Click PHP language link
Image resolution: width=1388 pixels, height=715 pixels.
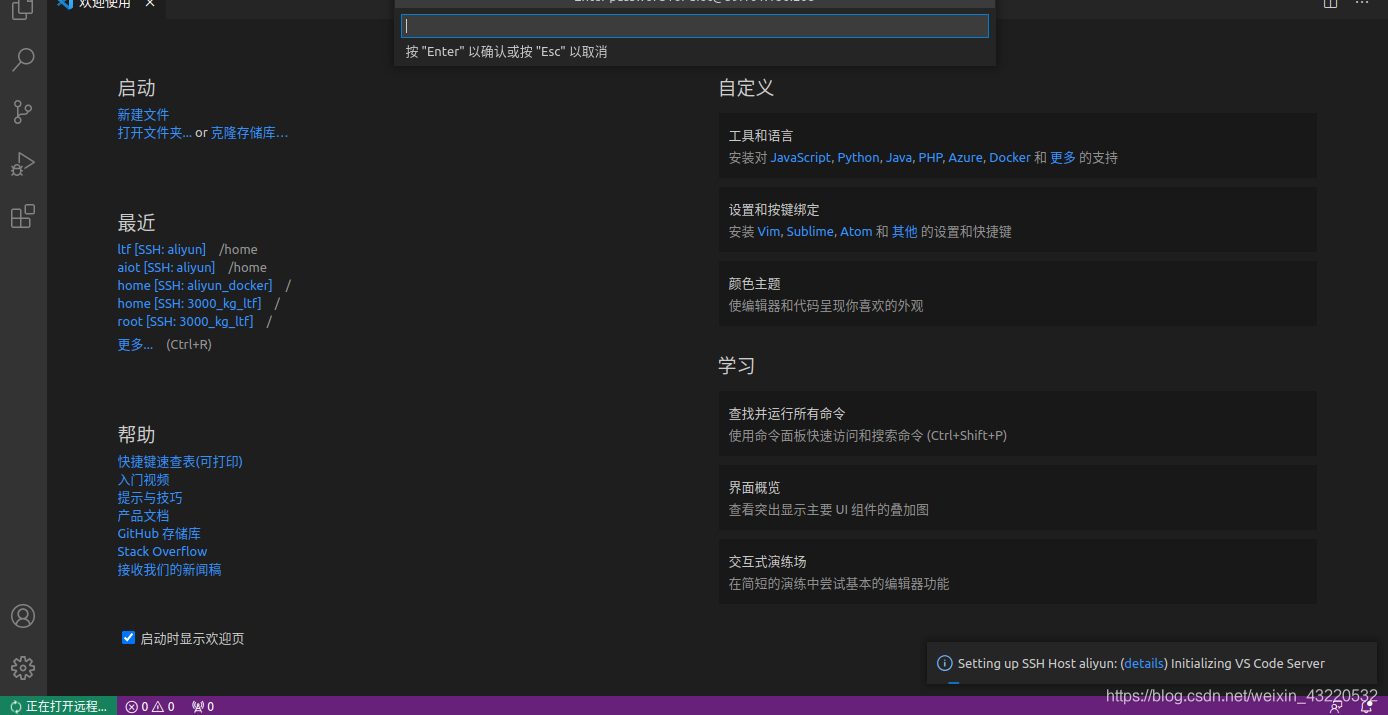(x=930, y=158)
